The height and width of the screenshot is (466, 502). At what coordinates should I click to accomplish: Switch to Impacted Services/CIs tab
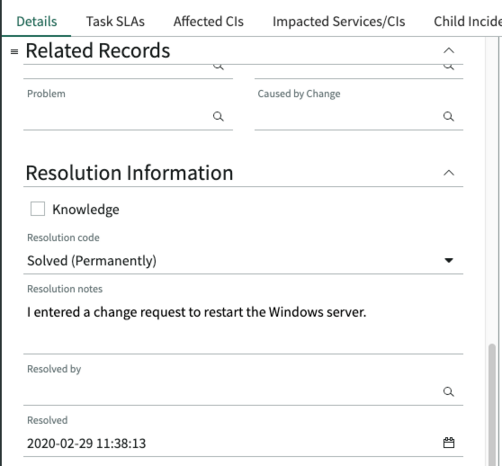point(339,22)
